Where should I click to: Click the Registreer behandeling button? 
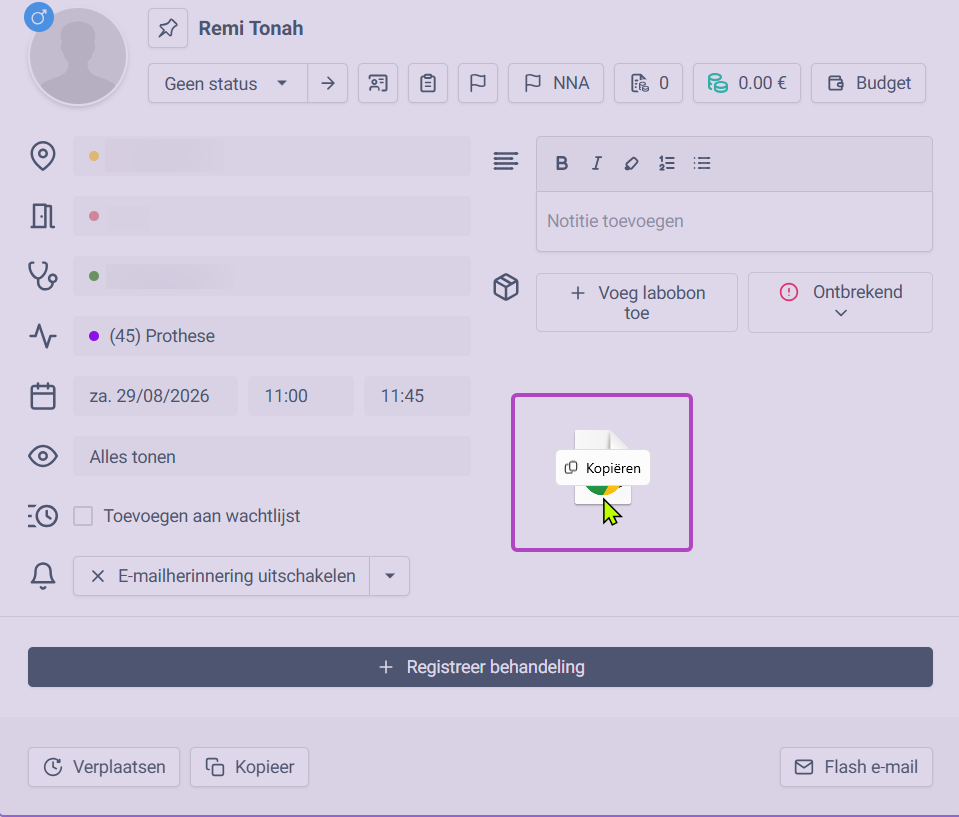pyautogui.click(x=480, y=667)
